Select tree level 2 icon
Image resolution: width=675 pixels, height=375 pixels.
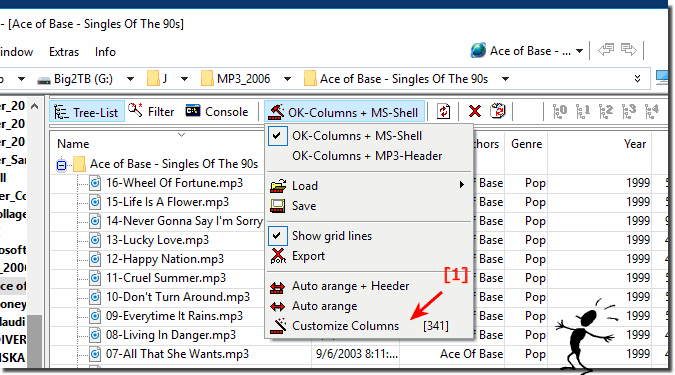(605, 112)
